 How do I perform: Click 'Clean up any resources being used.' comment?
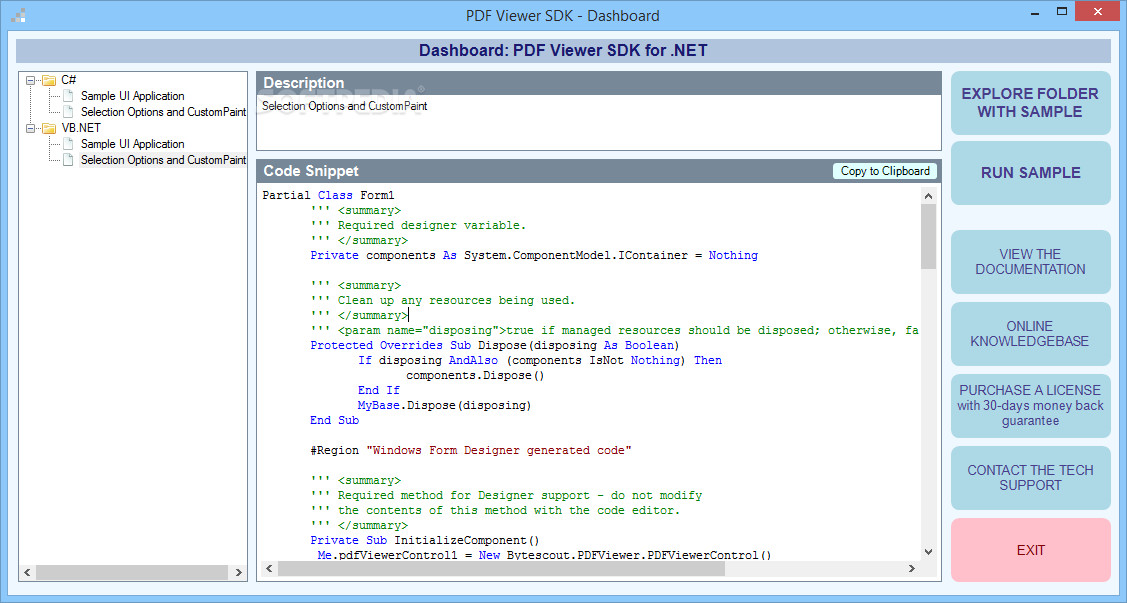coord(443,300)
